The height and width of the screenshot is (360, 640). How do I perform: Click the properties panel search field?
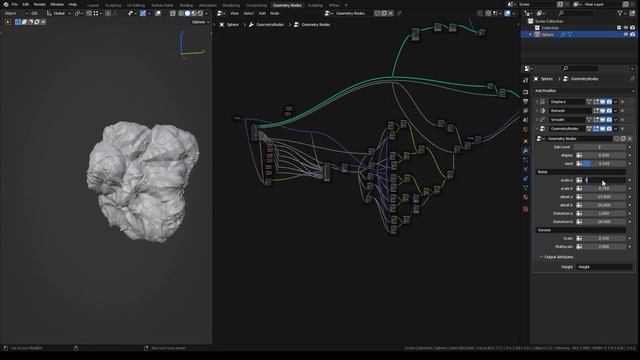pyautogui.click(x=580, y=68)
